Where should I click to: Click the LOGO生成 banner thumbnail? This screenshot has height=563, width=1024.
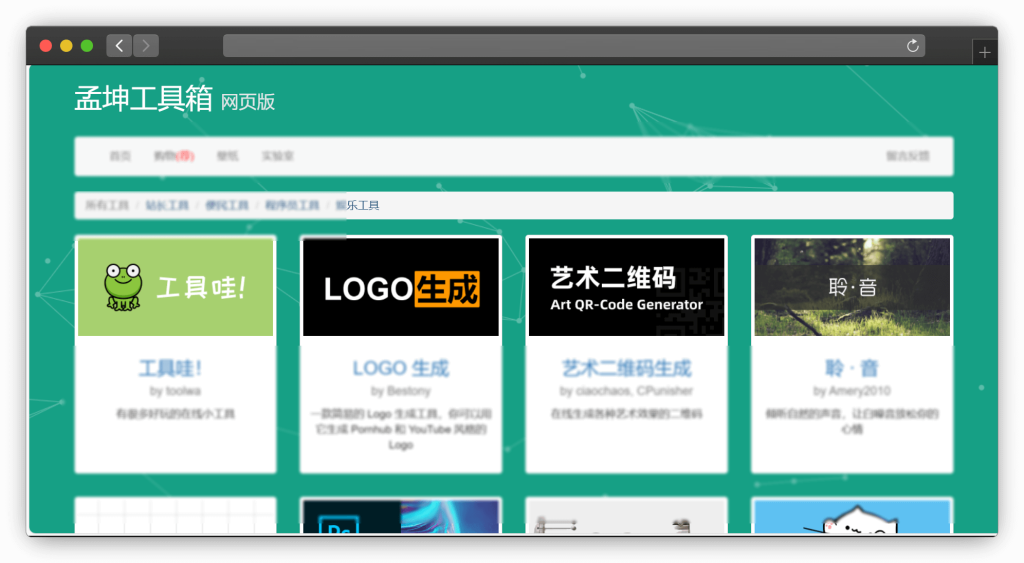coord(401,287)
